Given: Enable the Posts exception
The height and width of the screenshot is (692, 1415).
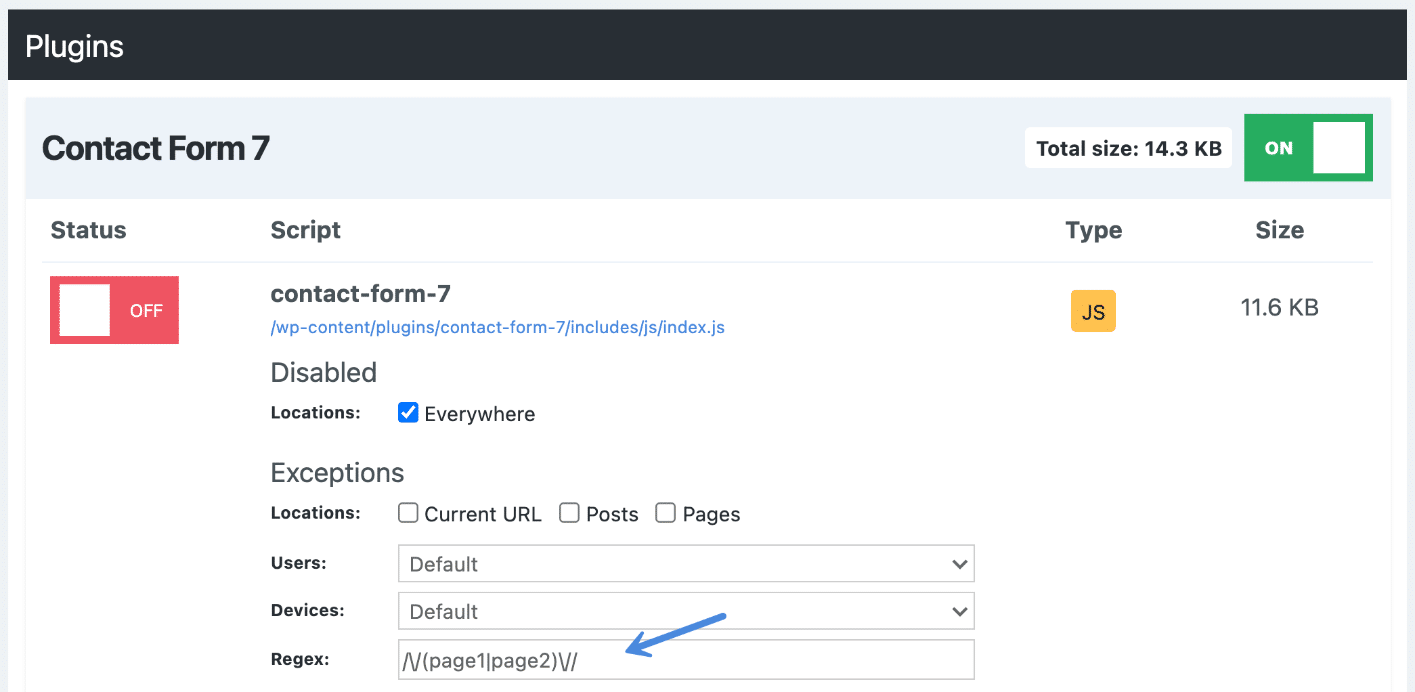Looking at the screenshot, I should (569, 513).
